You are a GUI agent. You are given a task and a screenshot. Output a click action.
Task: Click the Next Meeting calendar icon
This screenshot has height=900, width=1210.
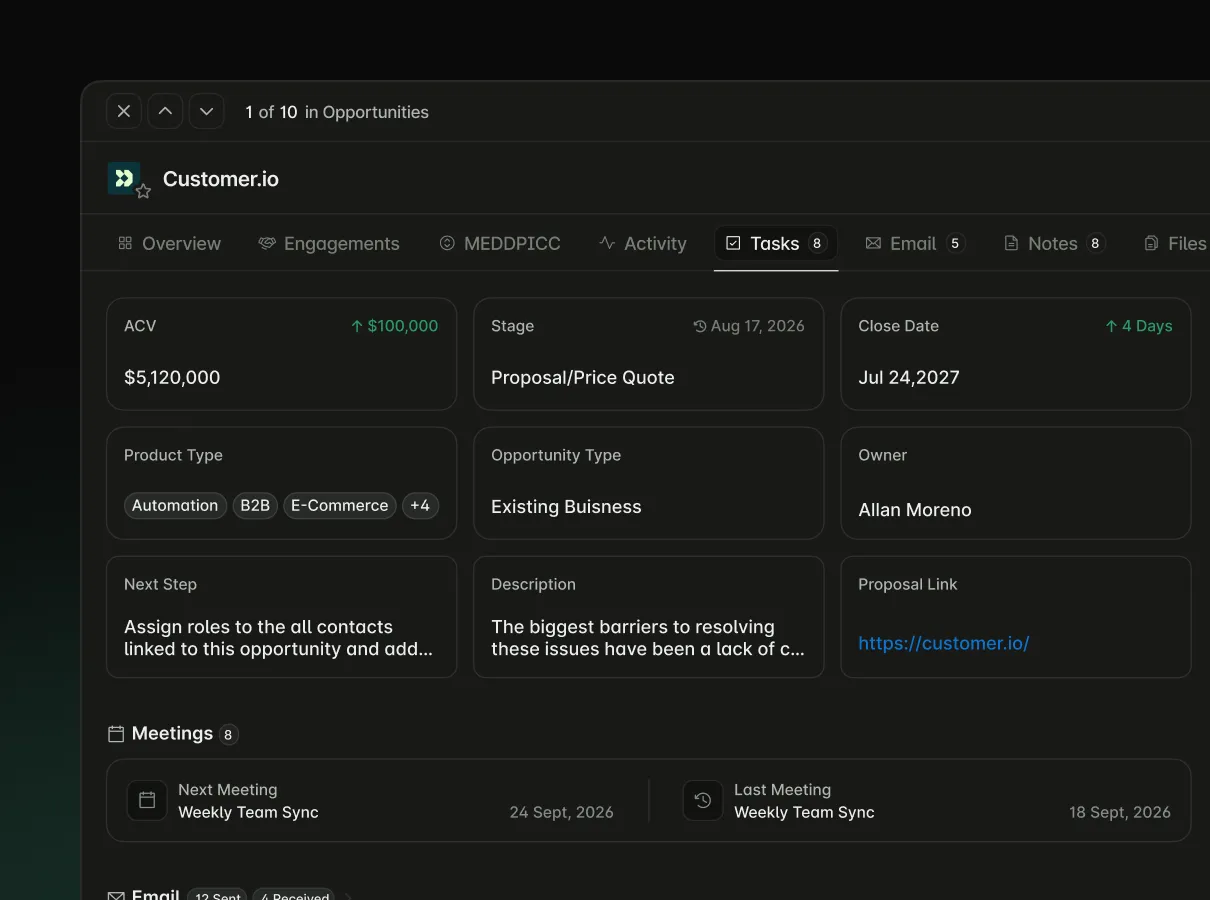[x=147, y=800]
